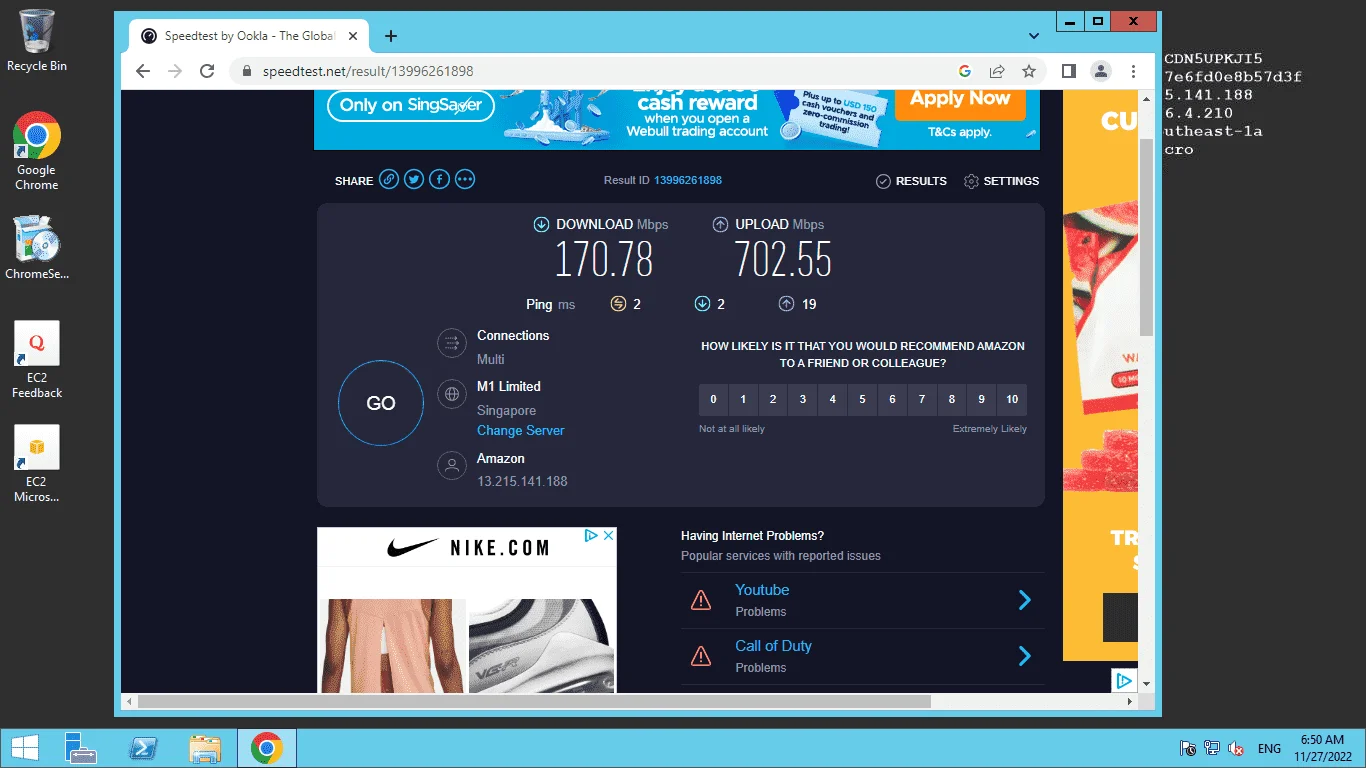This screenshot has width=1366, height=768.
Task: Go forward using the browser arrow
Action: [175, 71]
